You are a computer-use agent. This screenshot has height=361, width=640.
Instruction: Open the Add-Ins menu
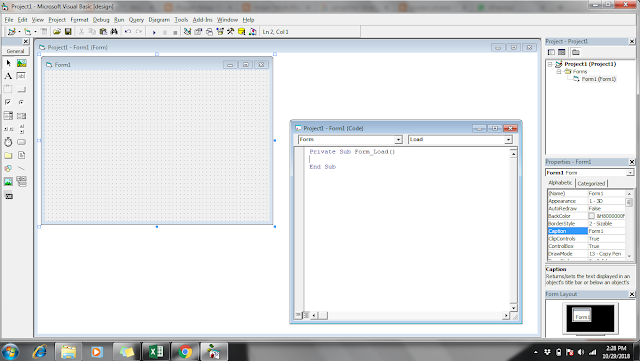(x=202, y=20)
